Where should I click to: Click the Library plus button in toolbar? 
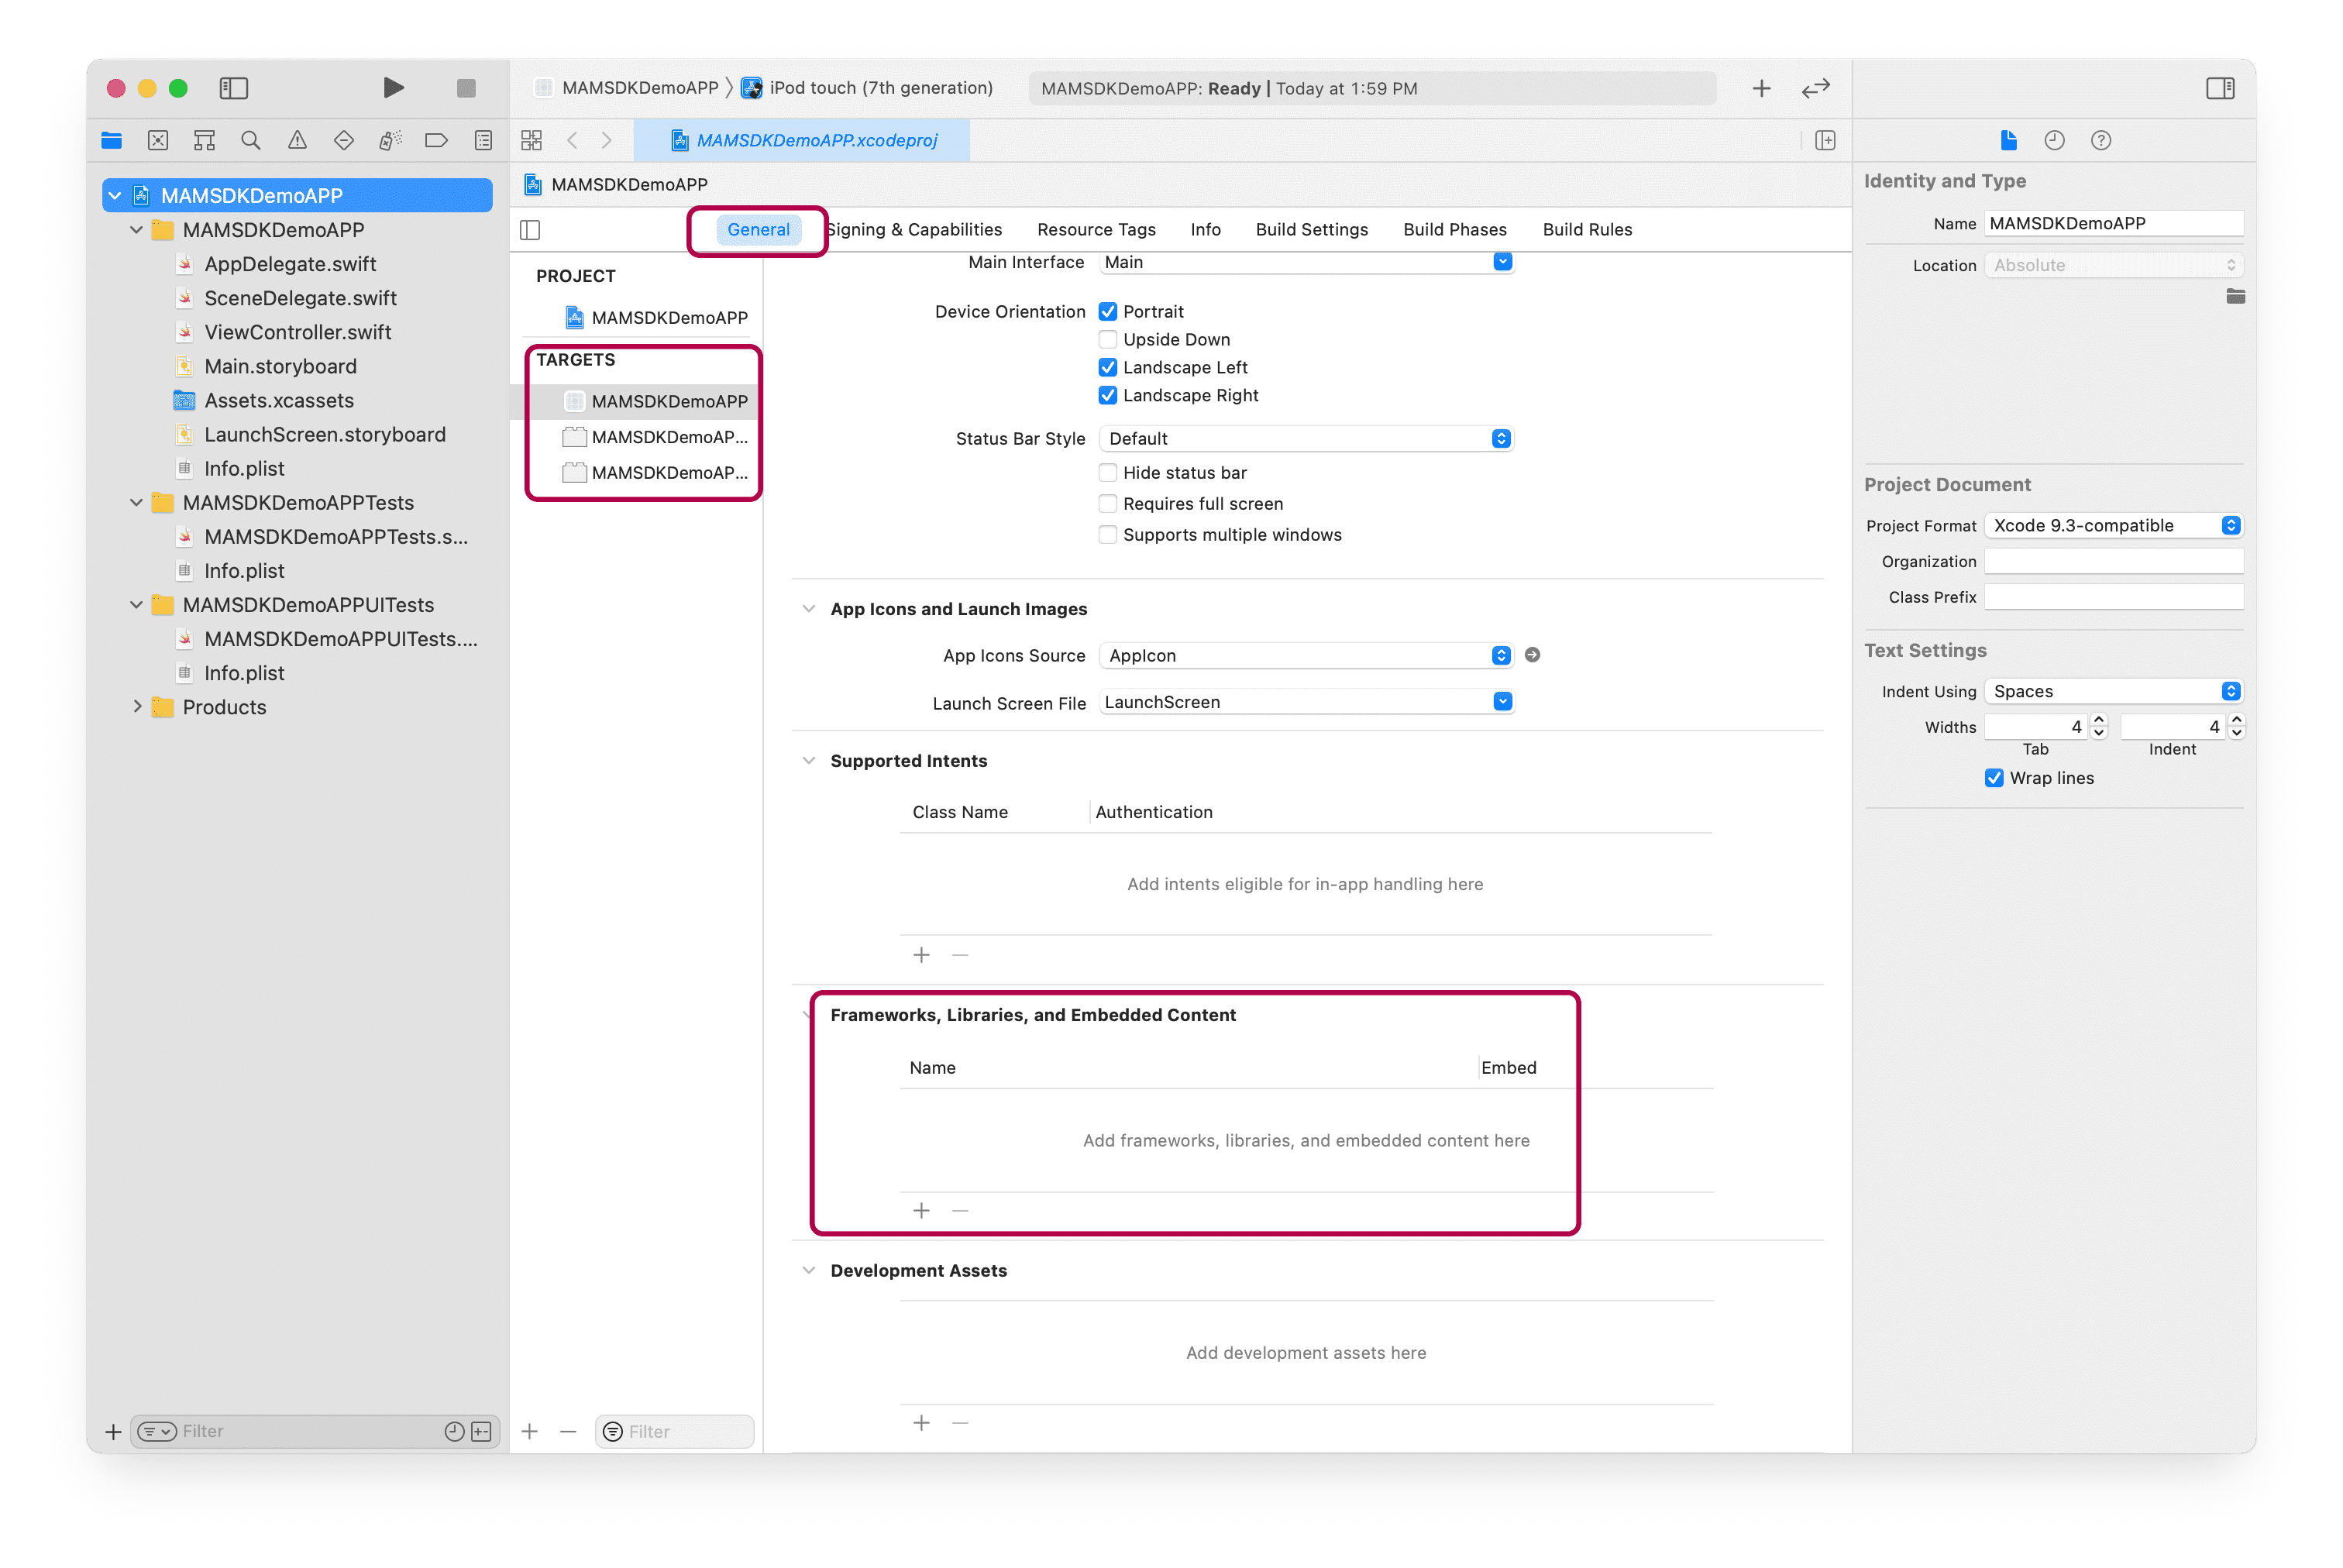click(x=1761, y=88)
